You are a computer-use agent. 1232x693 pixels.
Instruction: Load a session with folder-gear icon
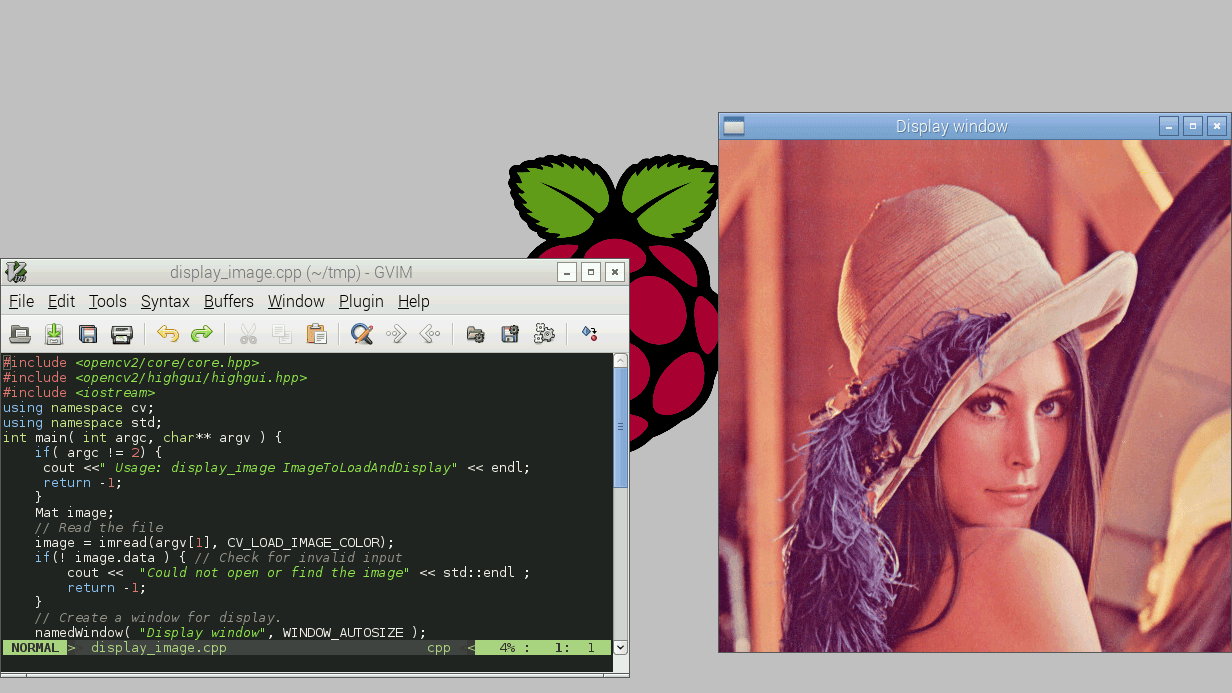pos(476,334)
